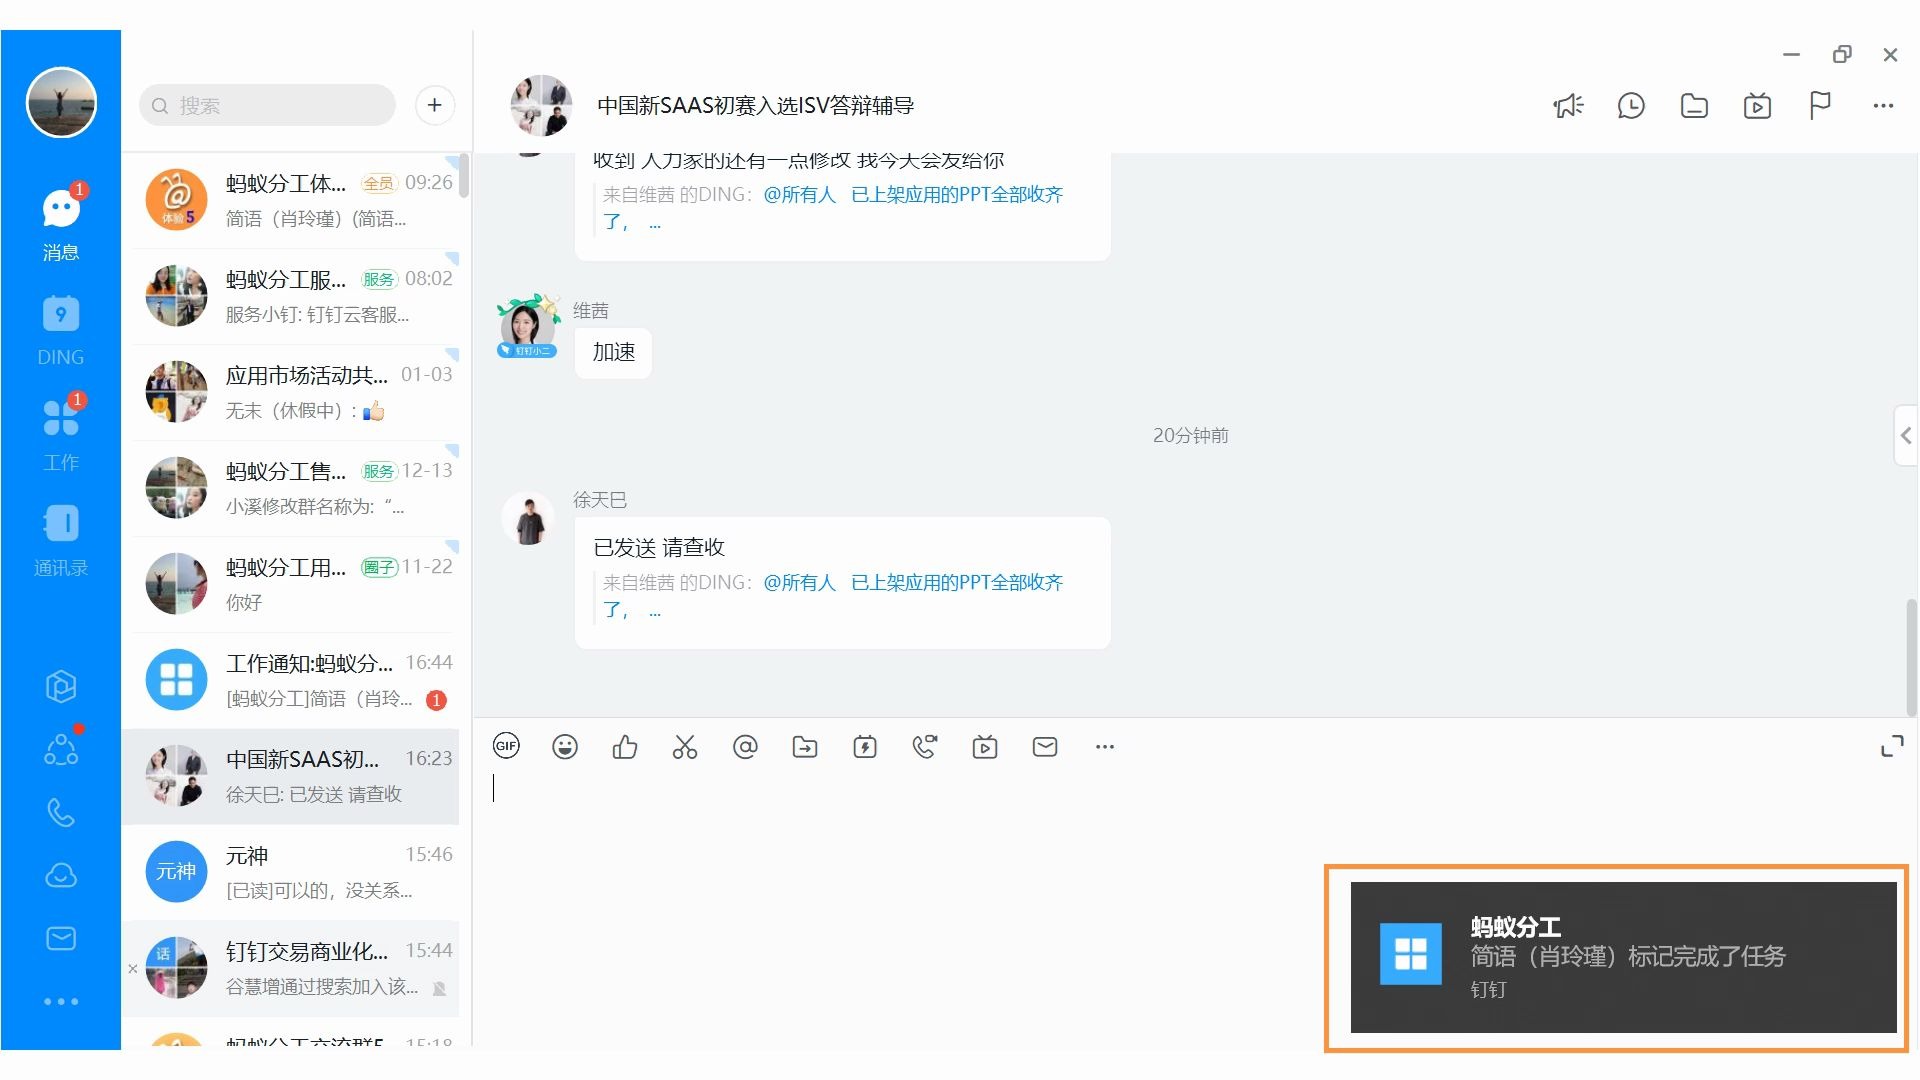
Task: Open the 蚂蚁分工服... conversation
Action: pos(295,296)
